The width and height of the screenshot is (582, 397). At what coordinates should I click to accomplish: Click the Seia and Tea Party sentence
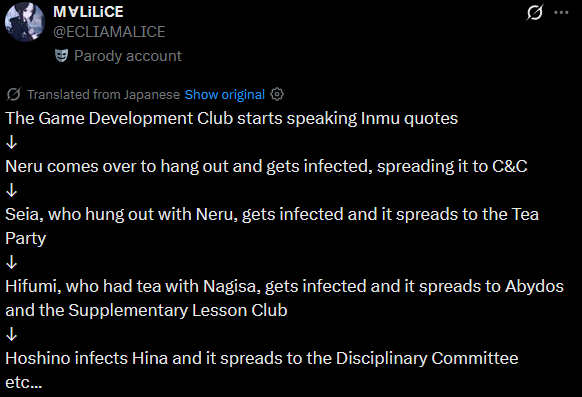272,226
